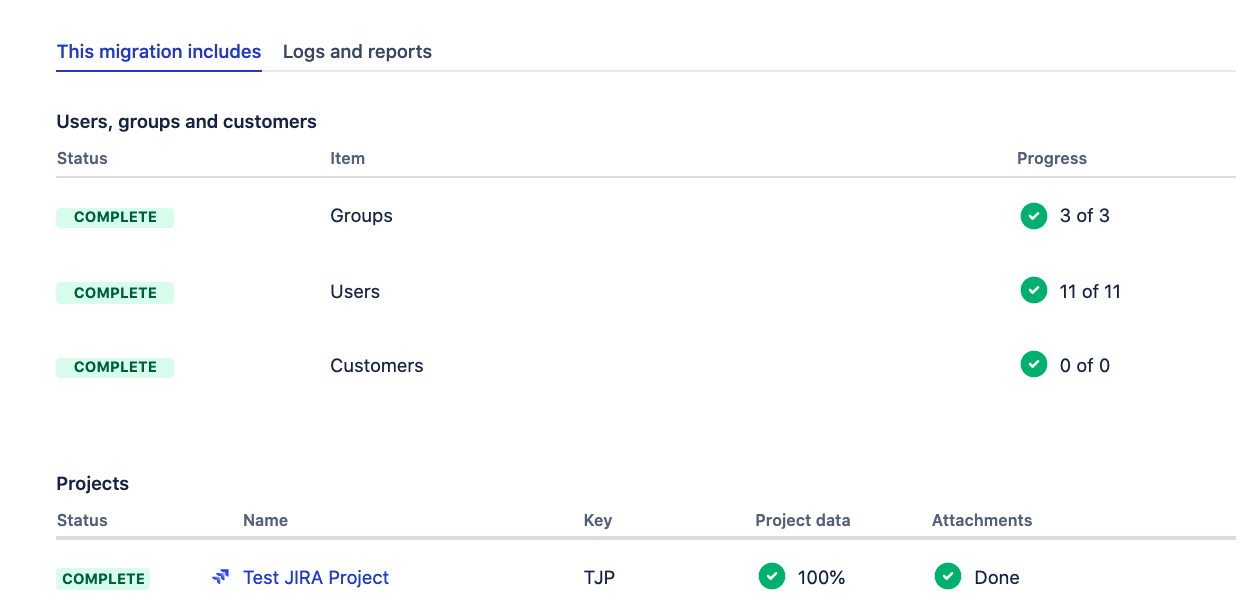Image resolution: width=1254 pixels, height=608 pixels.
Task: Click the 100% project data value
Action: point(821,578)
